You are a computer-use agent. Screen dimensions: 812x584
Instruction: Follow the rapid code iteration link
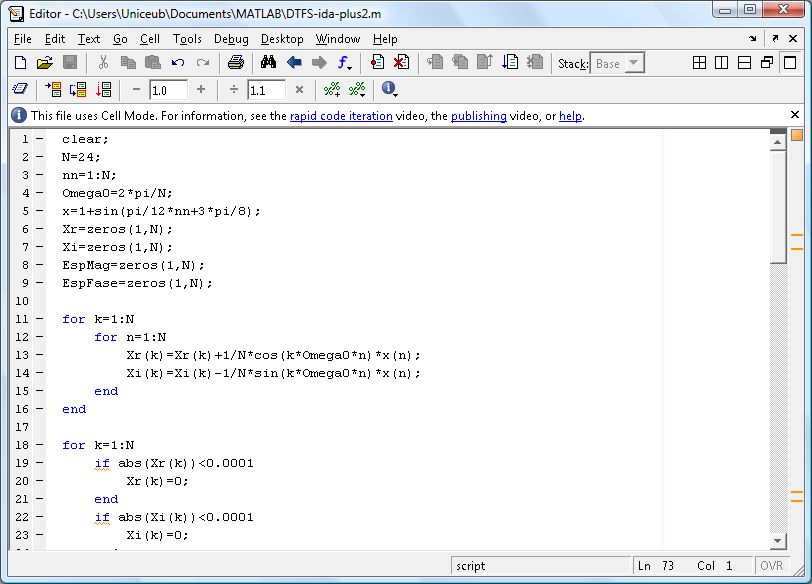pyautogui.click(x=341, y=116)
